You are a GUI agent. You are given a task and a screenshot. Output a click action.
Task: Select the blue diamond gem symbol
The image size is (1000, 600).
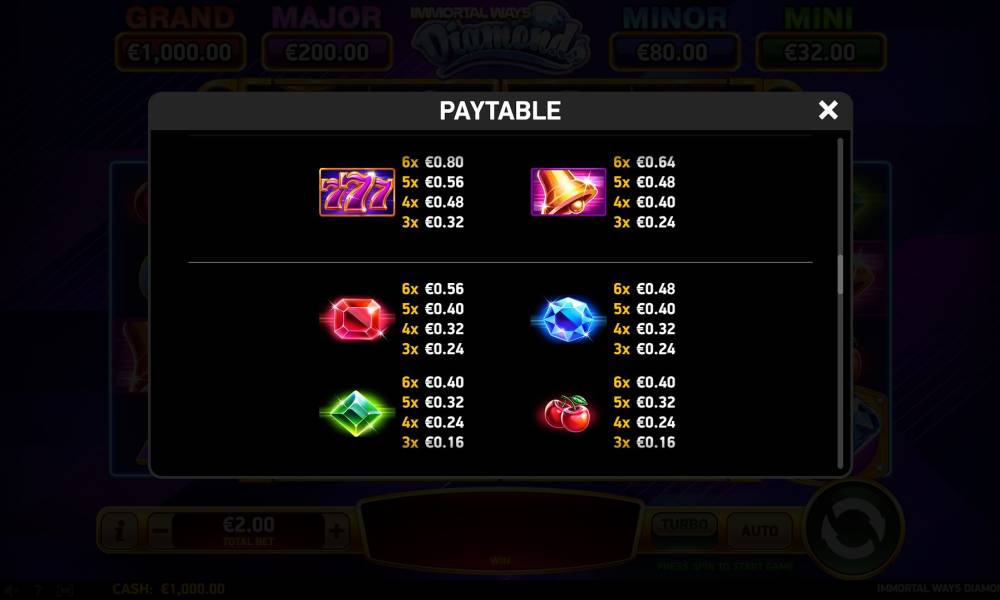click(568, 319)
